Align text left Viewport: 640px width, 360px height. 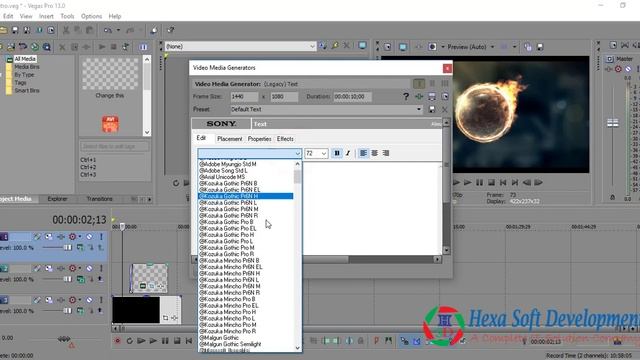(363, 153)
